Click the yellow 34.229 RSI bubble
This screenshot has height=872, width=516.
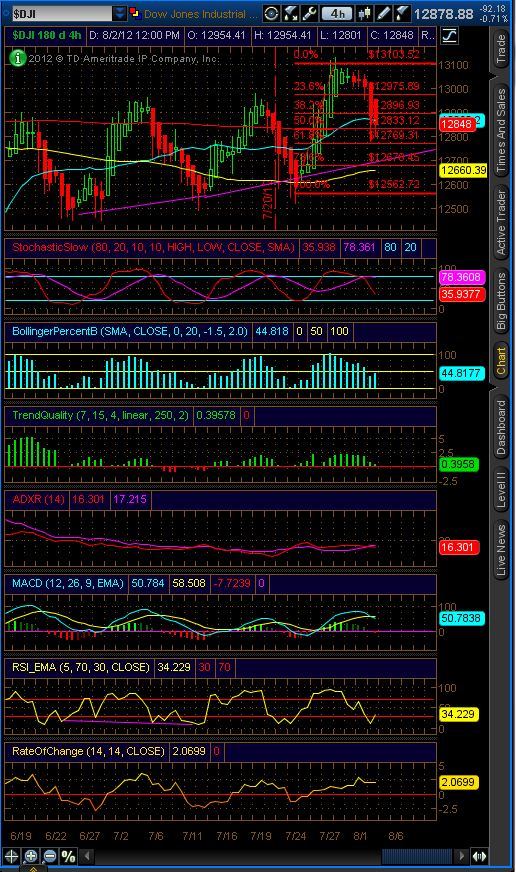(459, 714)
